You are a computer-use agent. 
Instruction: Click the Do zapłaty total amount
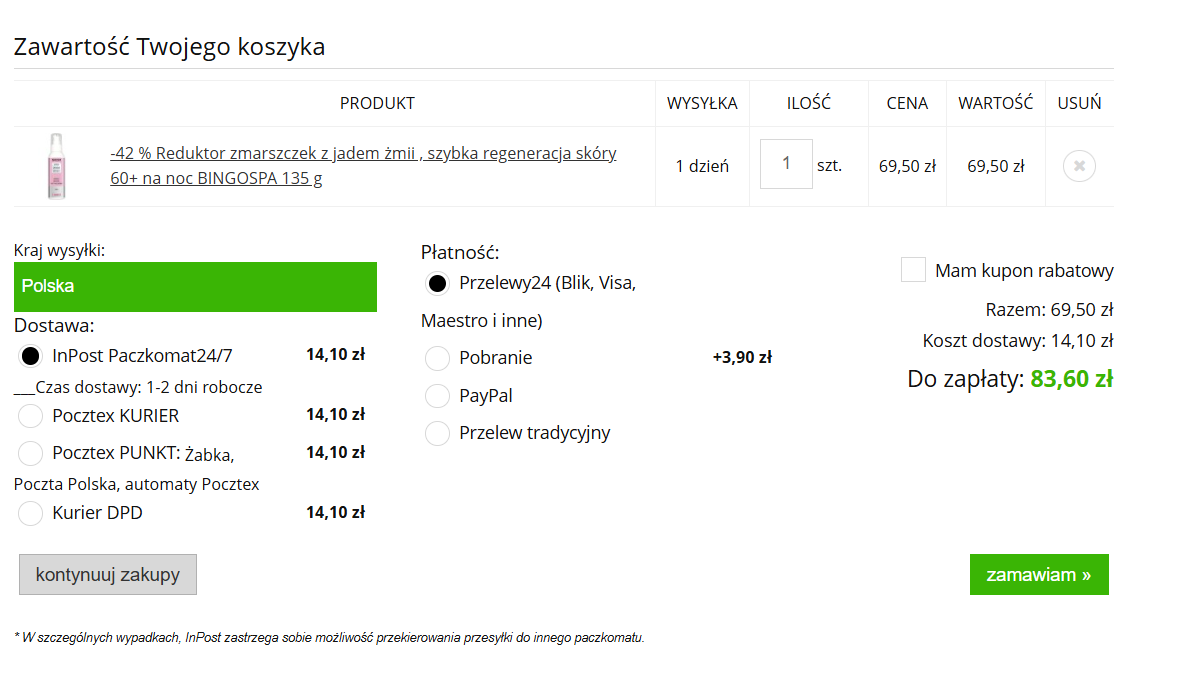[x=1071, y=379]
